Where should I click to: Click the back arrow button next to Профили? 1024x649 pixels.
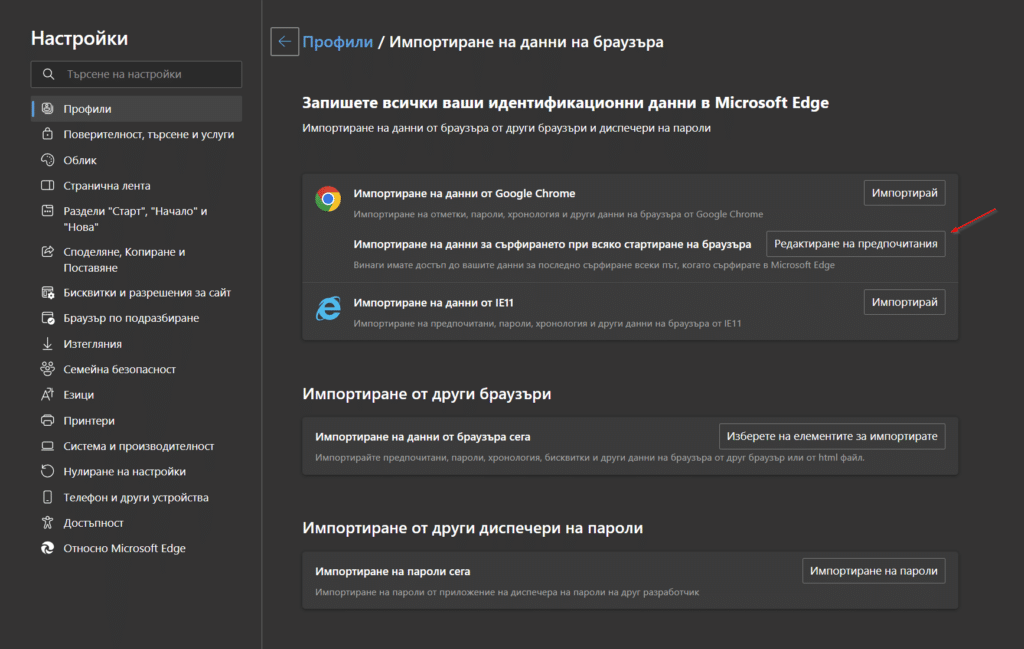tap(285, 42)
